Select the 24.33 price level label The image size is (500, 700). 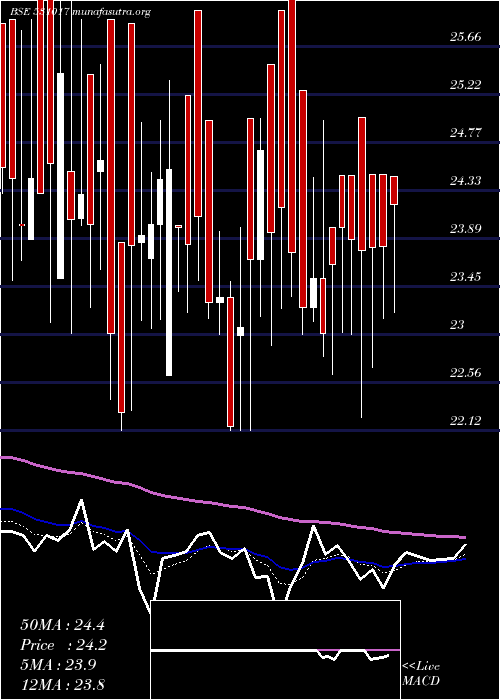pyautogui.click(x=465, y=180)
